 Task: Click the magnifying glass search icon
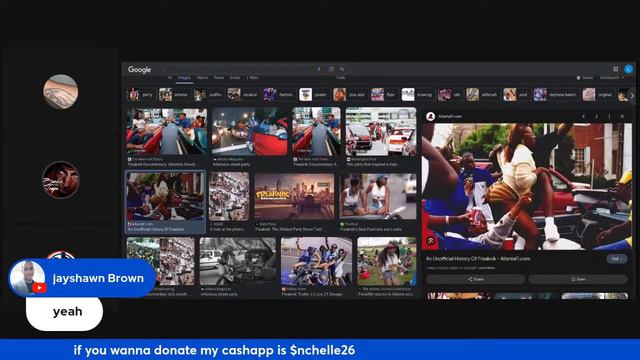342,69
